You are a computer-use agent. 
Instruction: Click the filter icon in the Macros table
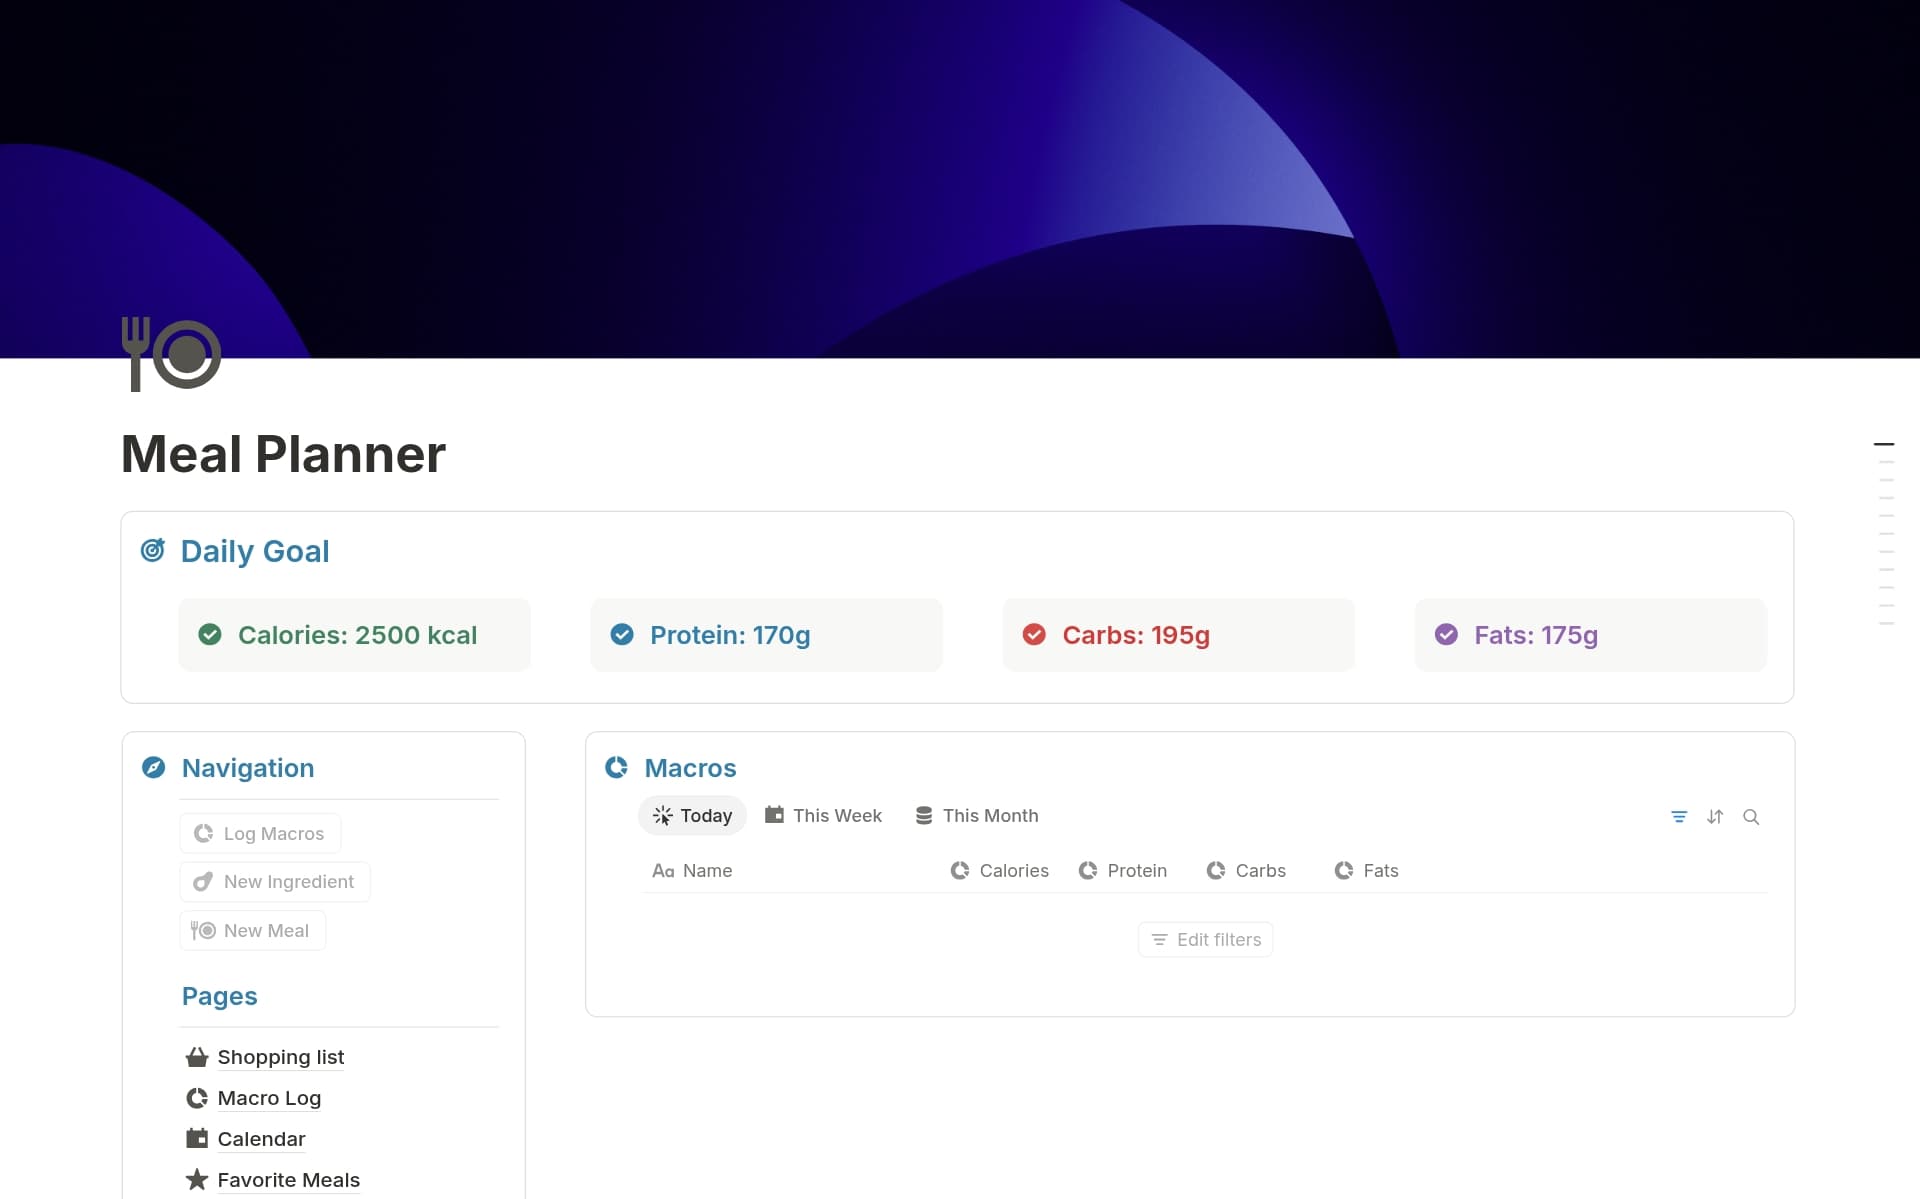pyautogui.click(x=1679, y=816)
